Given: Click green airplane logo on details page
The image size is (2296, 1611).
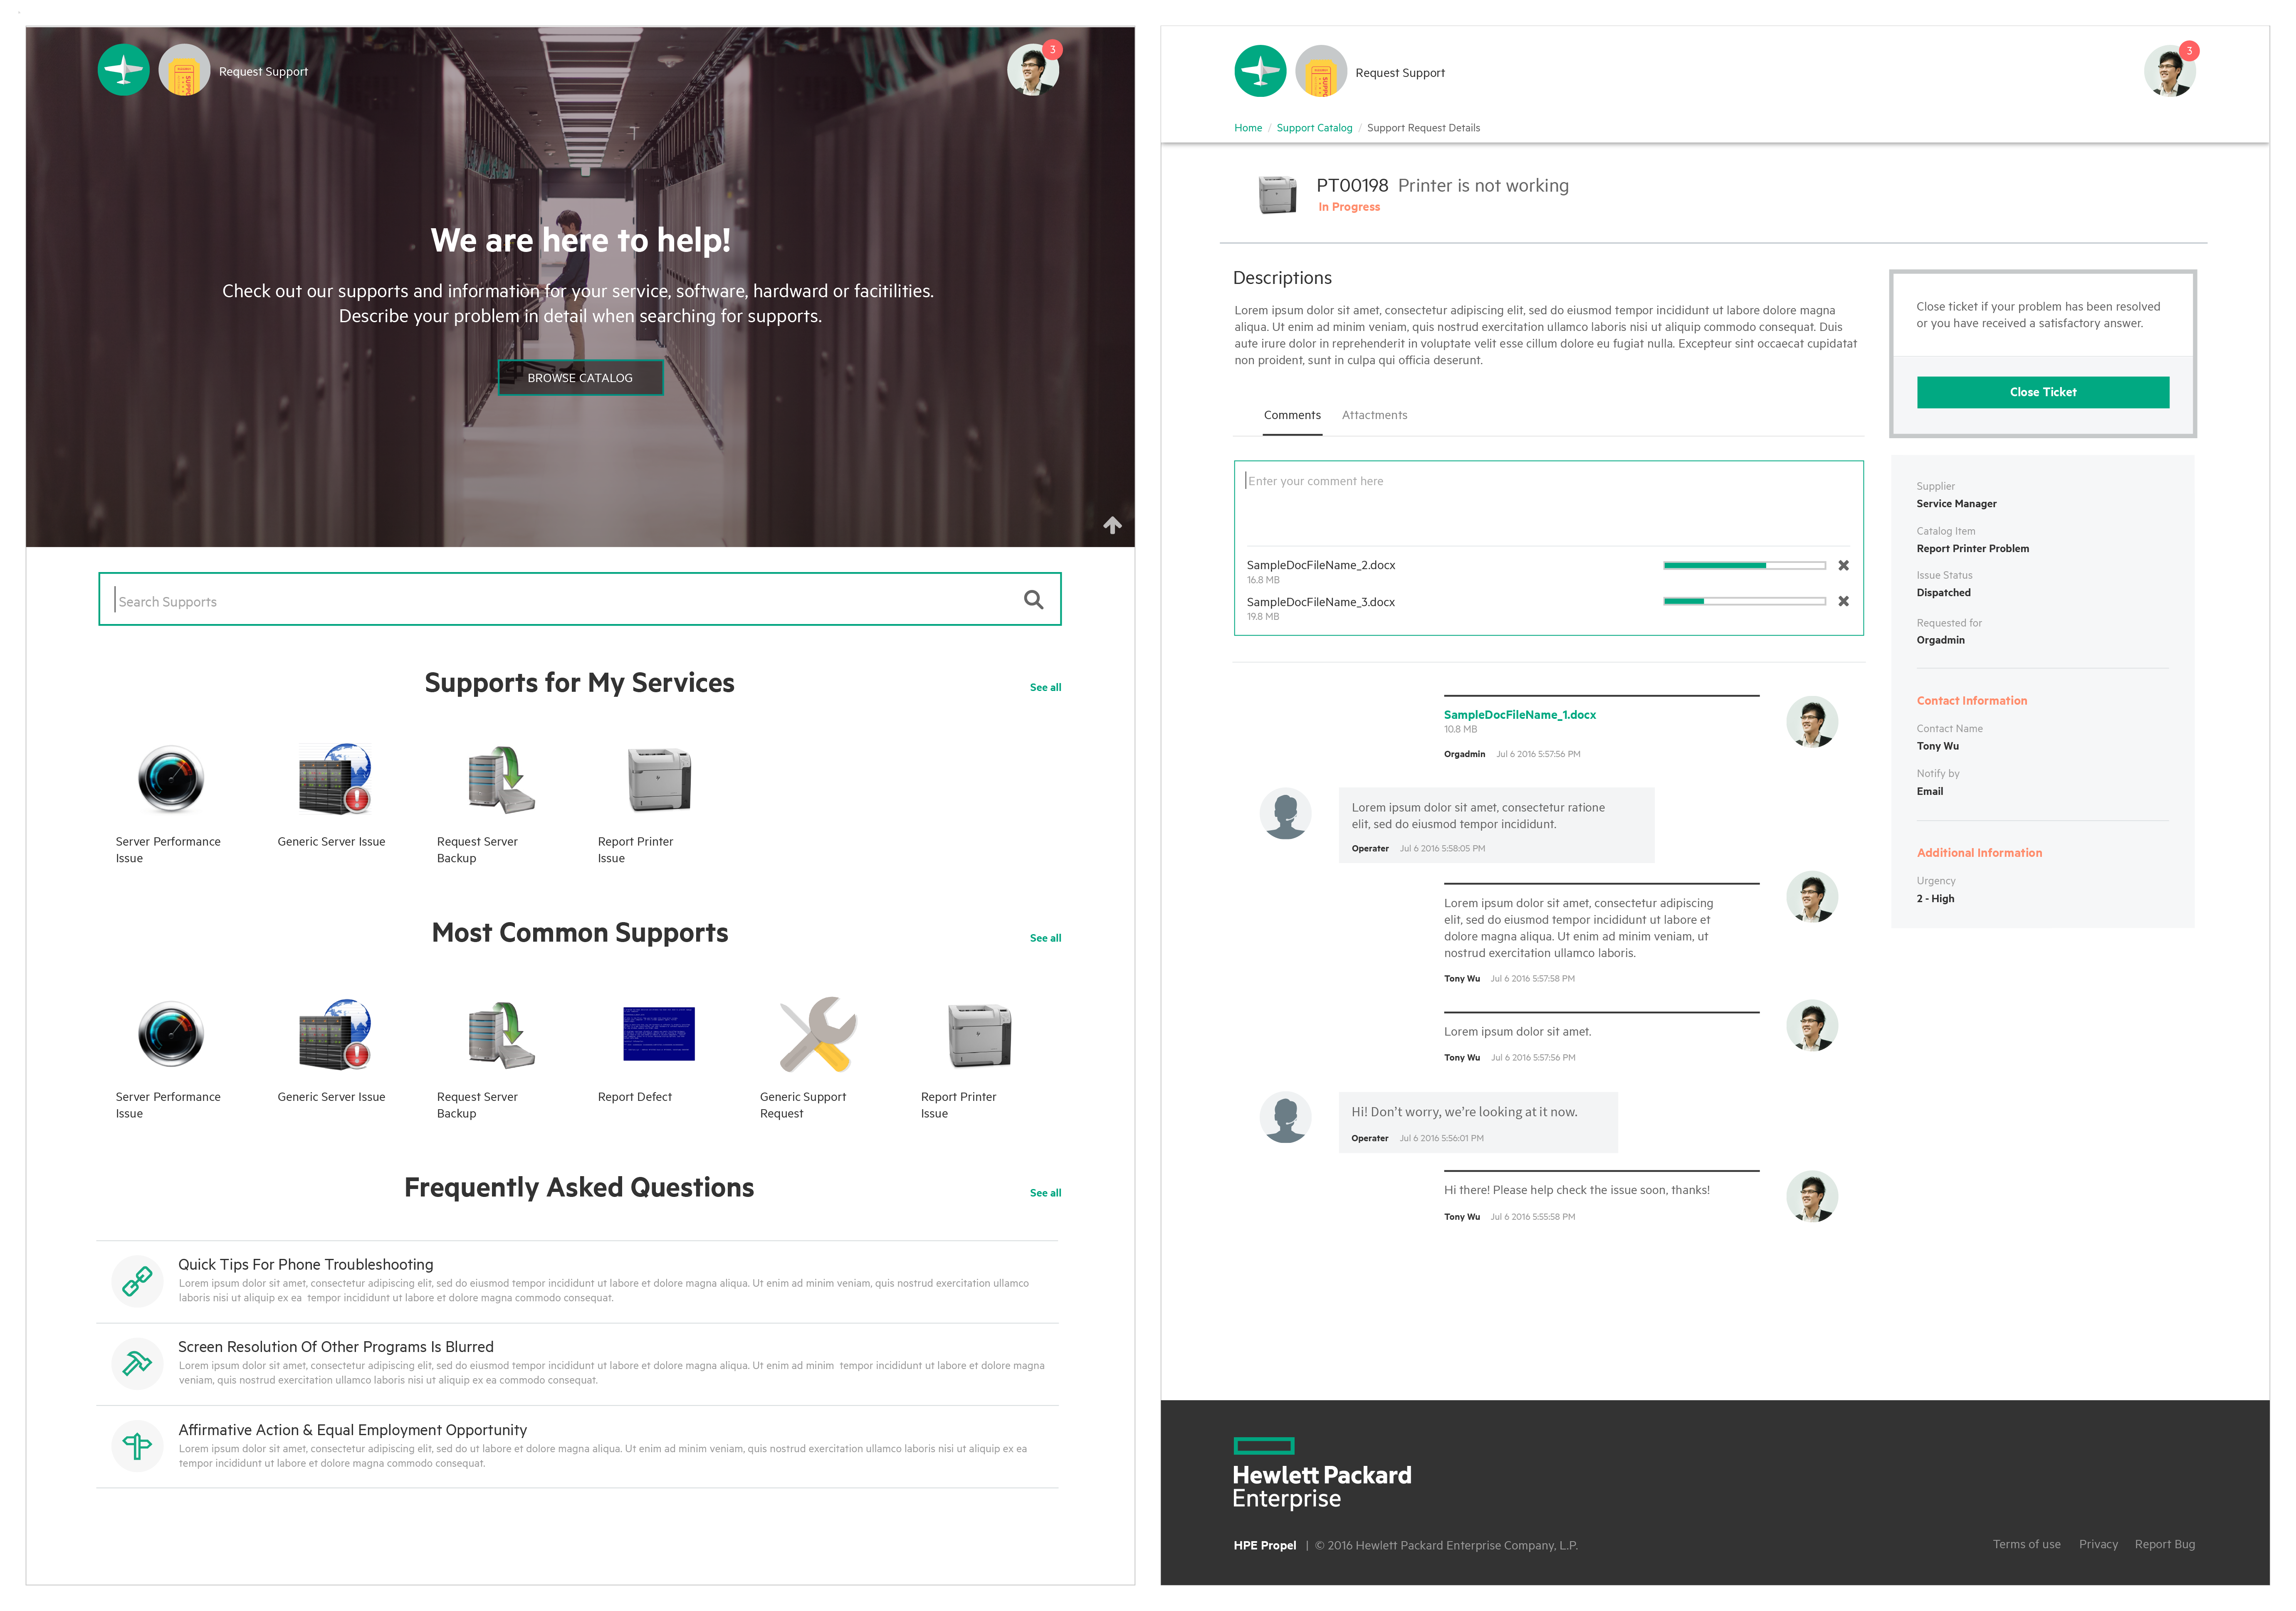Looking at the screenshot, I should 1260,71.
